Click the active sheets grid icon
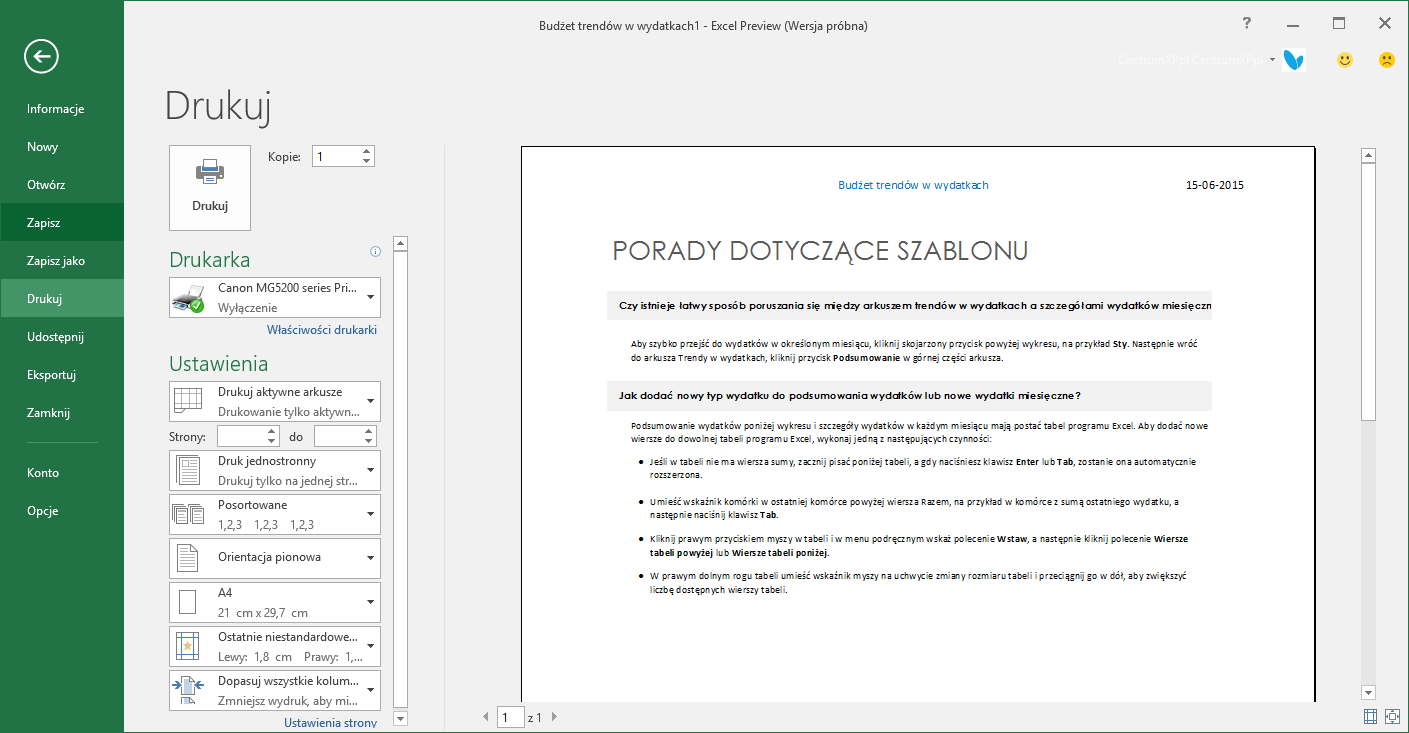 tap(188, 401)
